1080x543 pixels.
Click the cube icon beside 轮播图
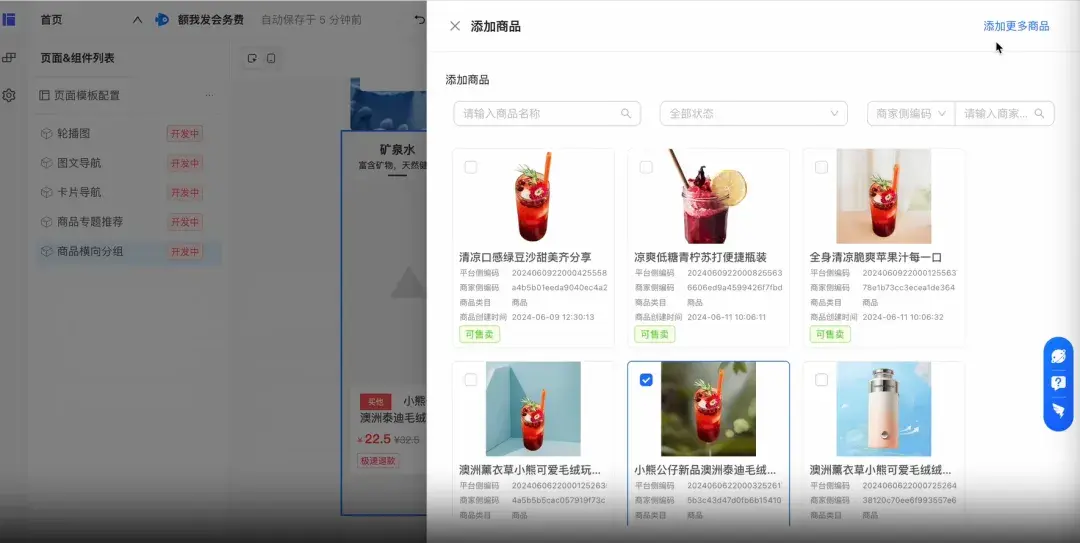[x=46, y=134]
